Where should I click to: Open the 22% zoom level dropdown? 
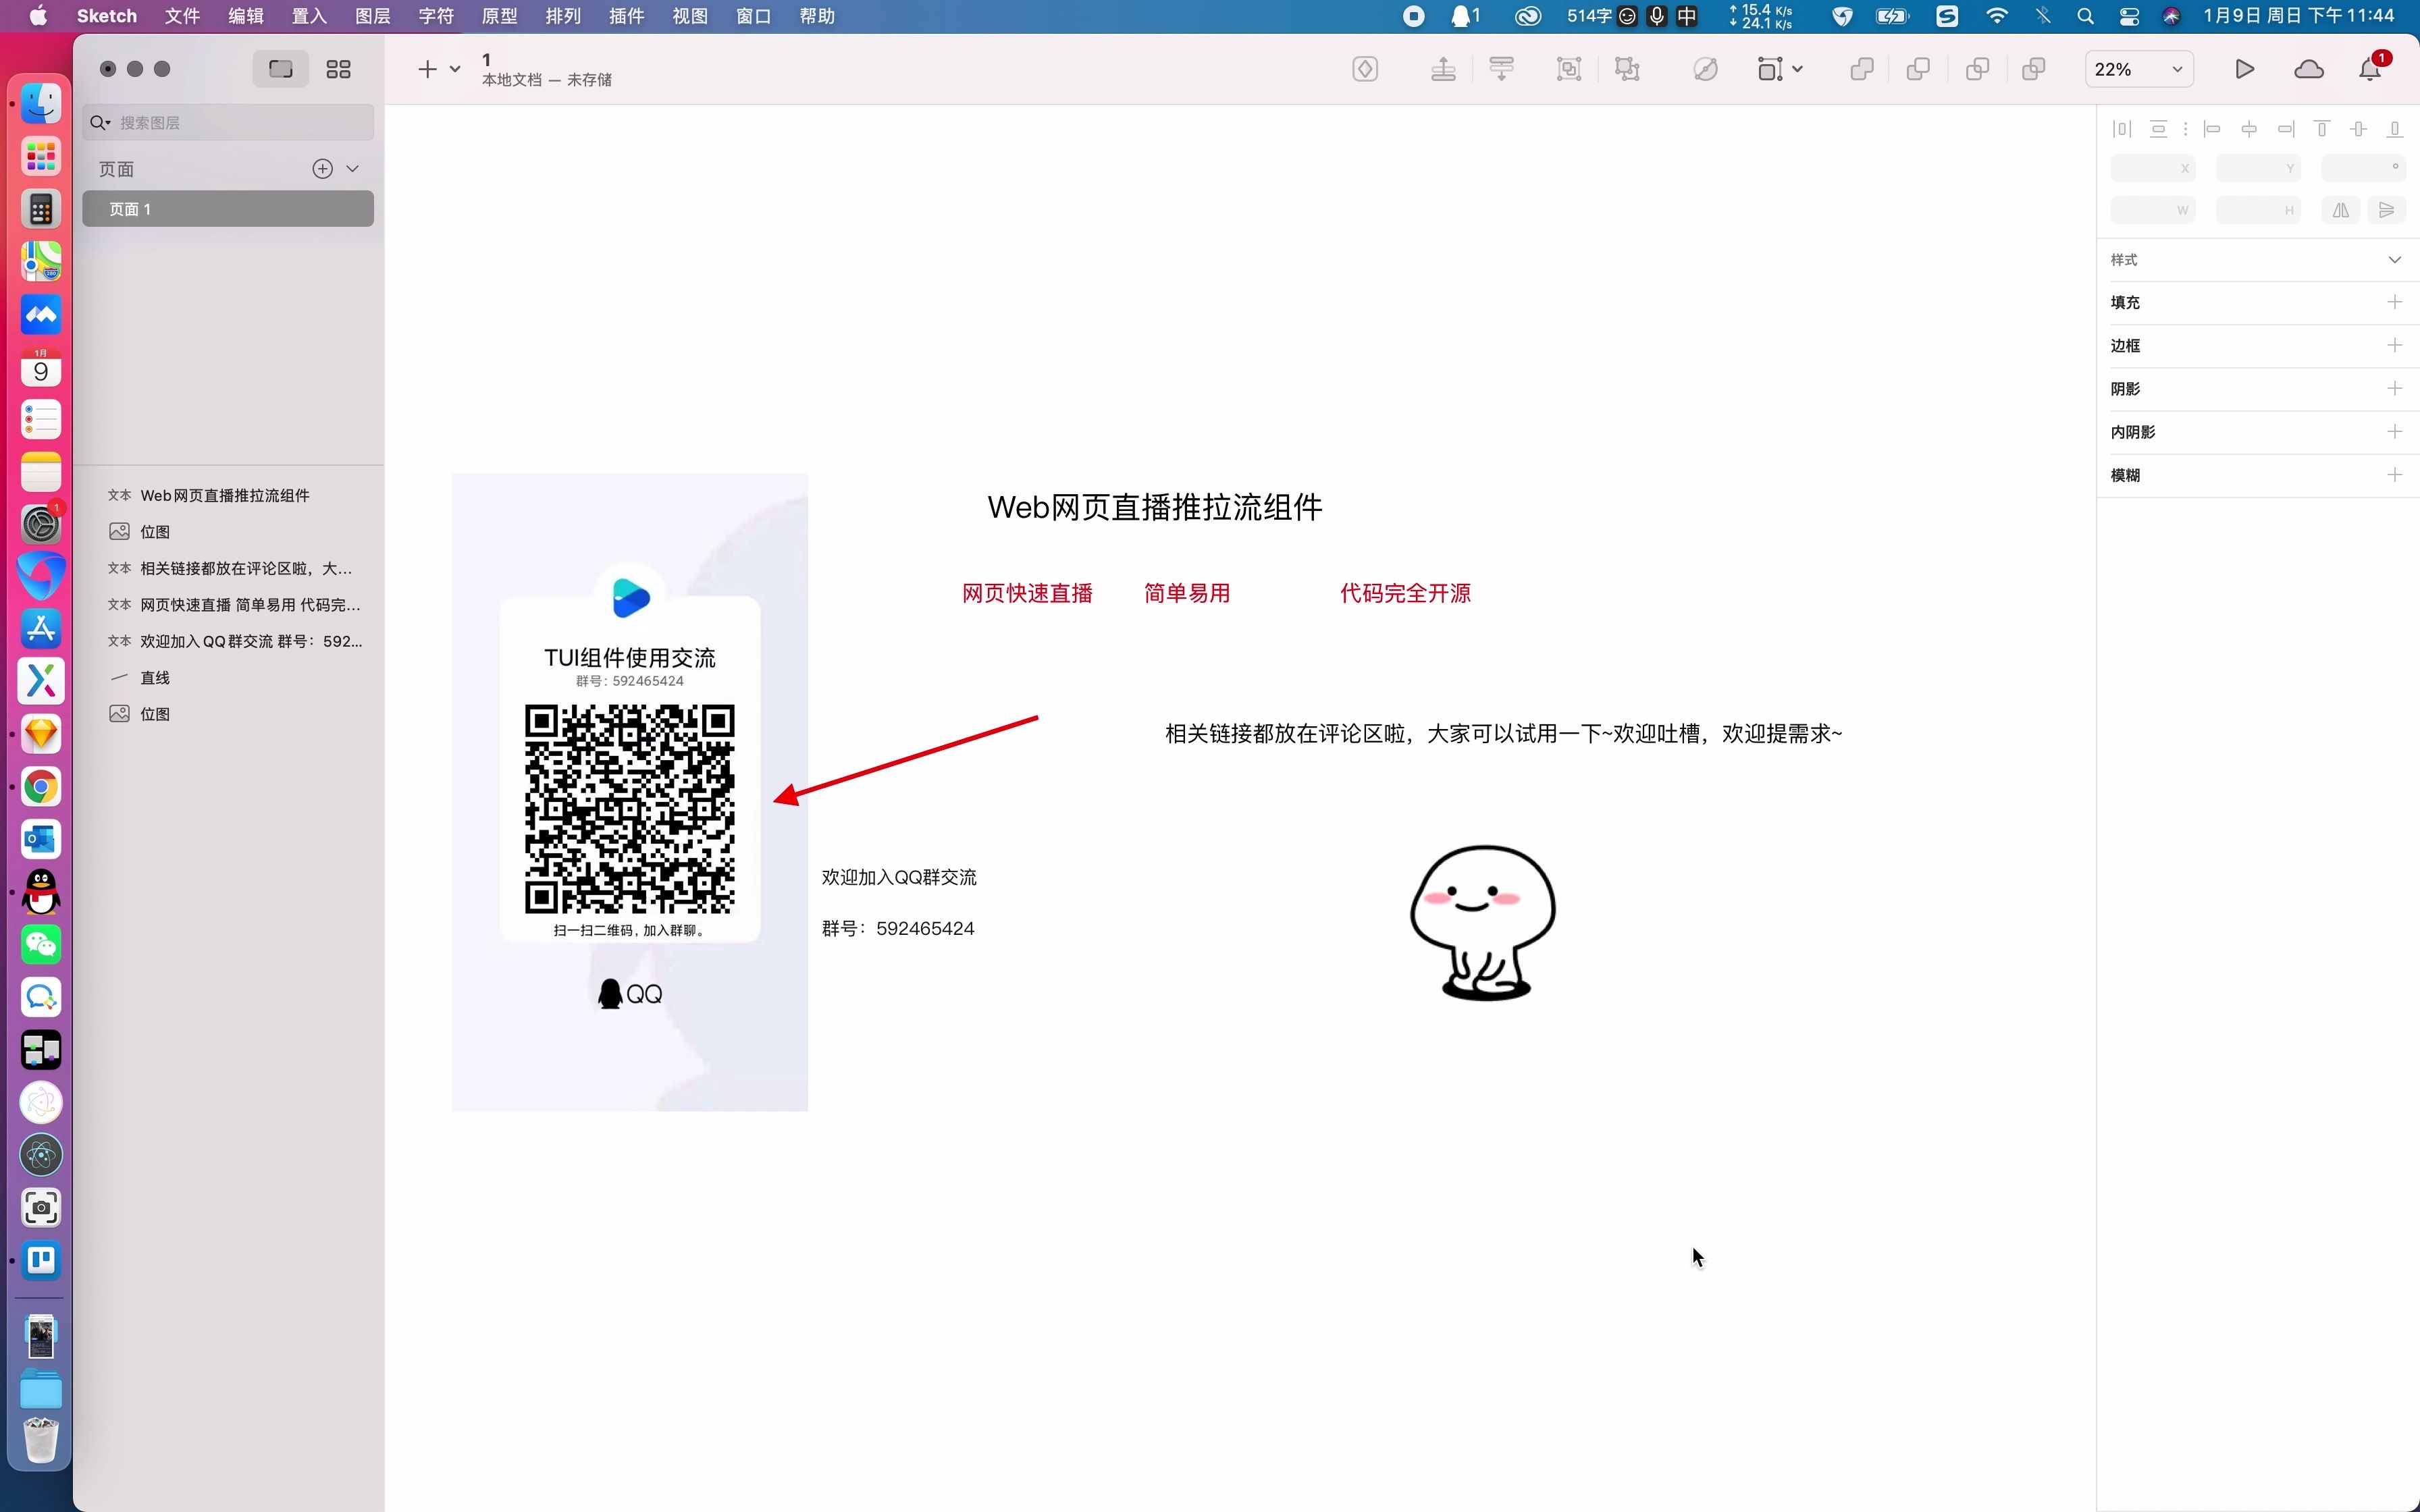coord(2139,69)
